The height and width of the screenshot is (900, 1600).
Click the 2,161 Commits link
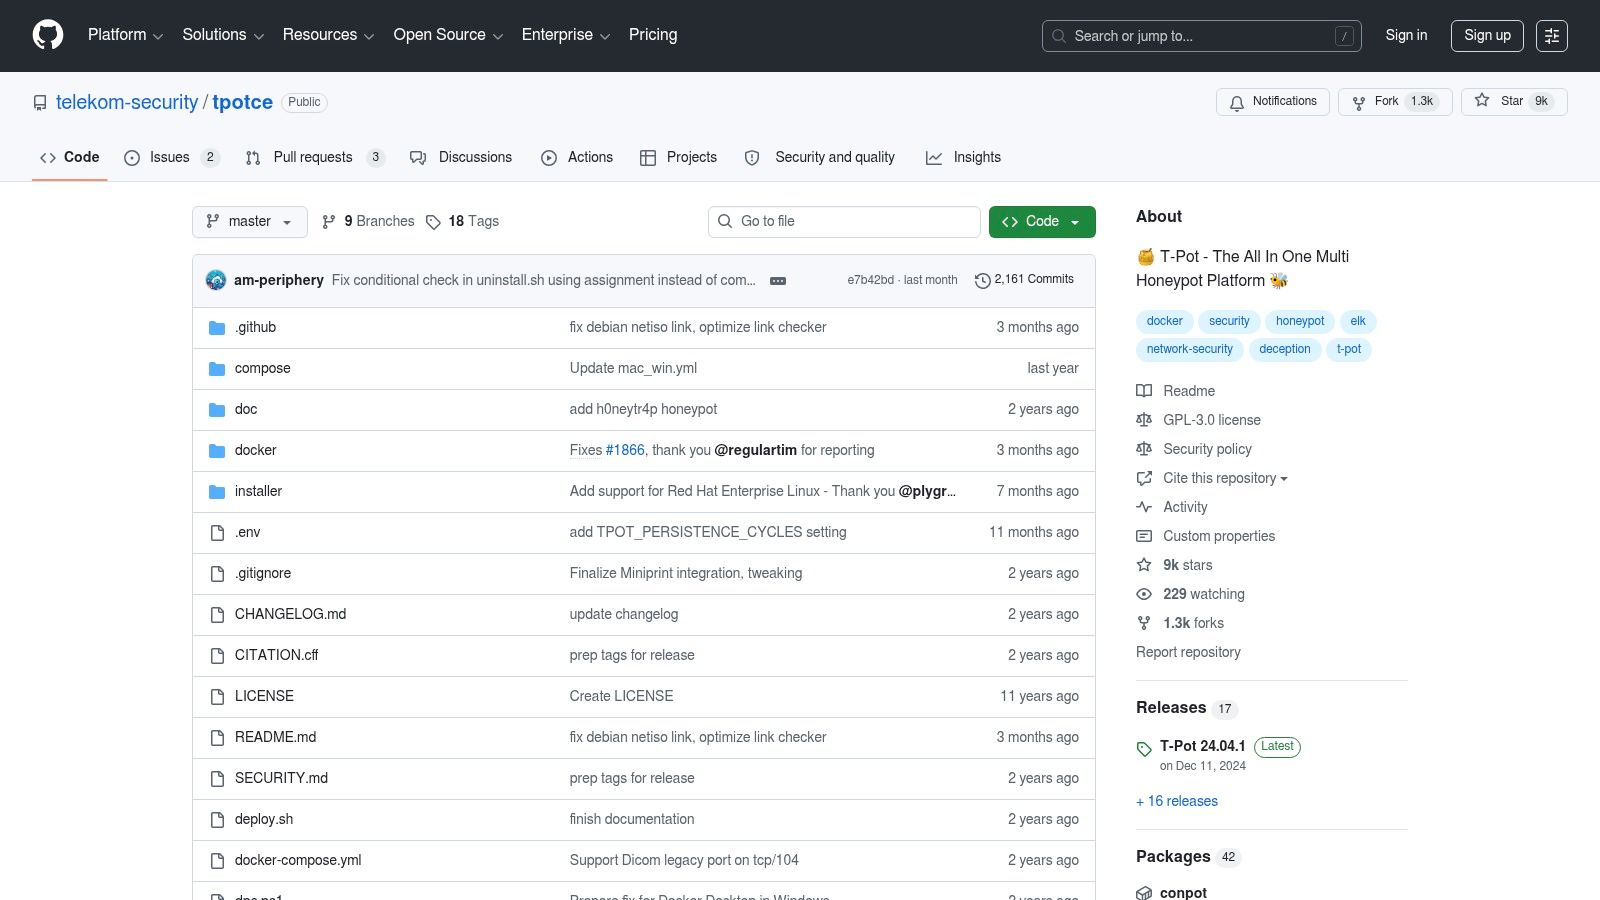(x=1024, y=280)
